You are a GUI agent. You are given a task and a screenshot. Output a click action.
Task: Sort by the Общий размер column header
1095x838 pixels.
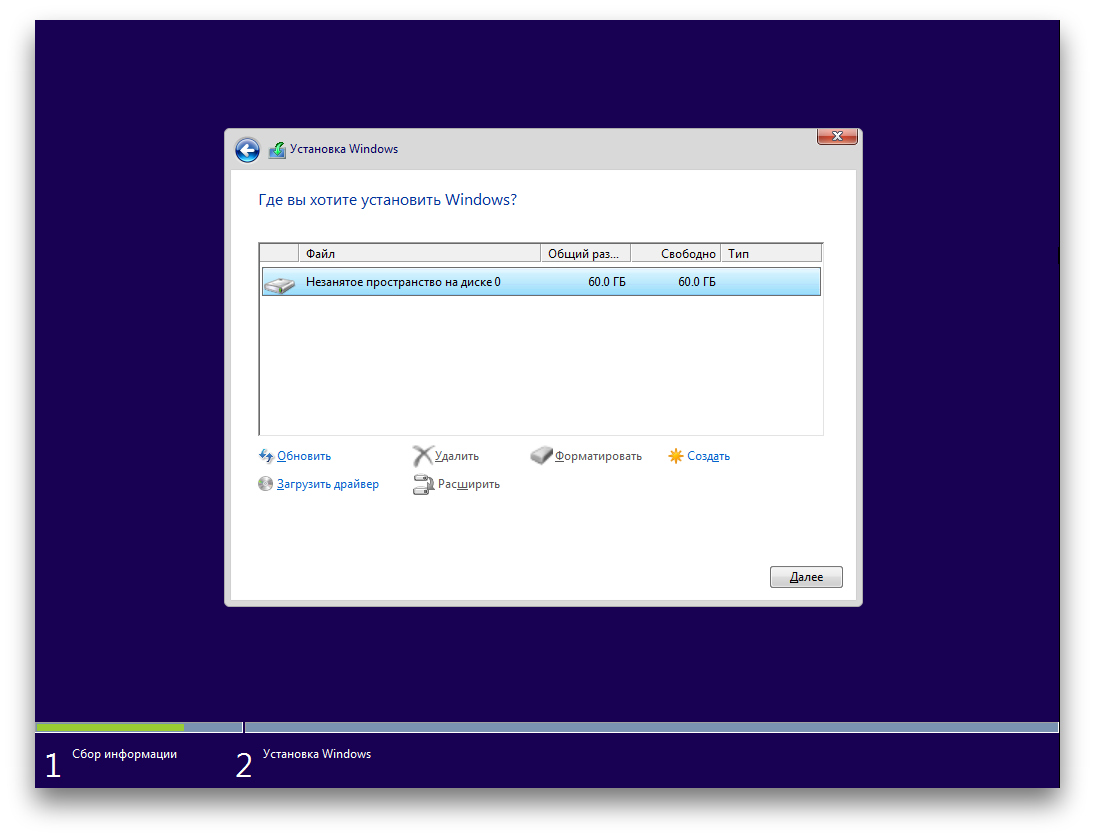coord(586,254)
